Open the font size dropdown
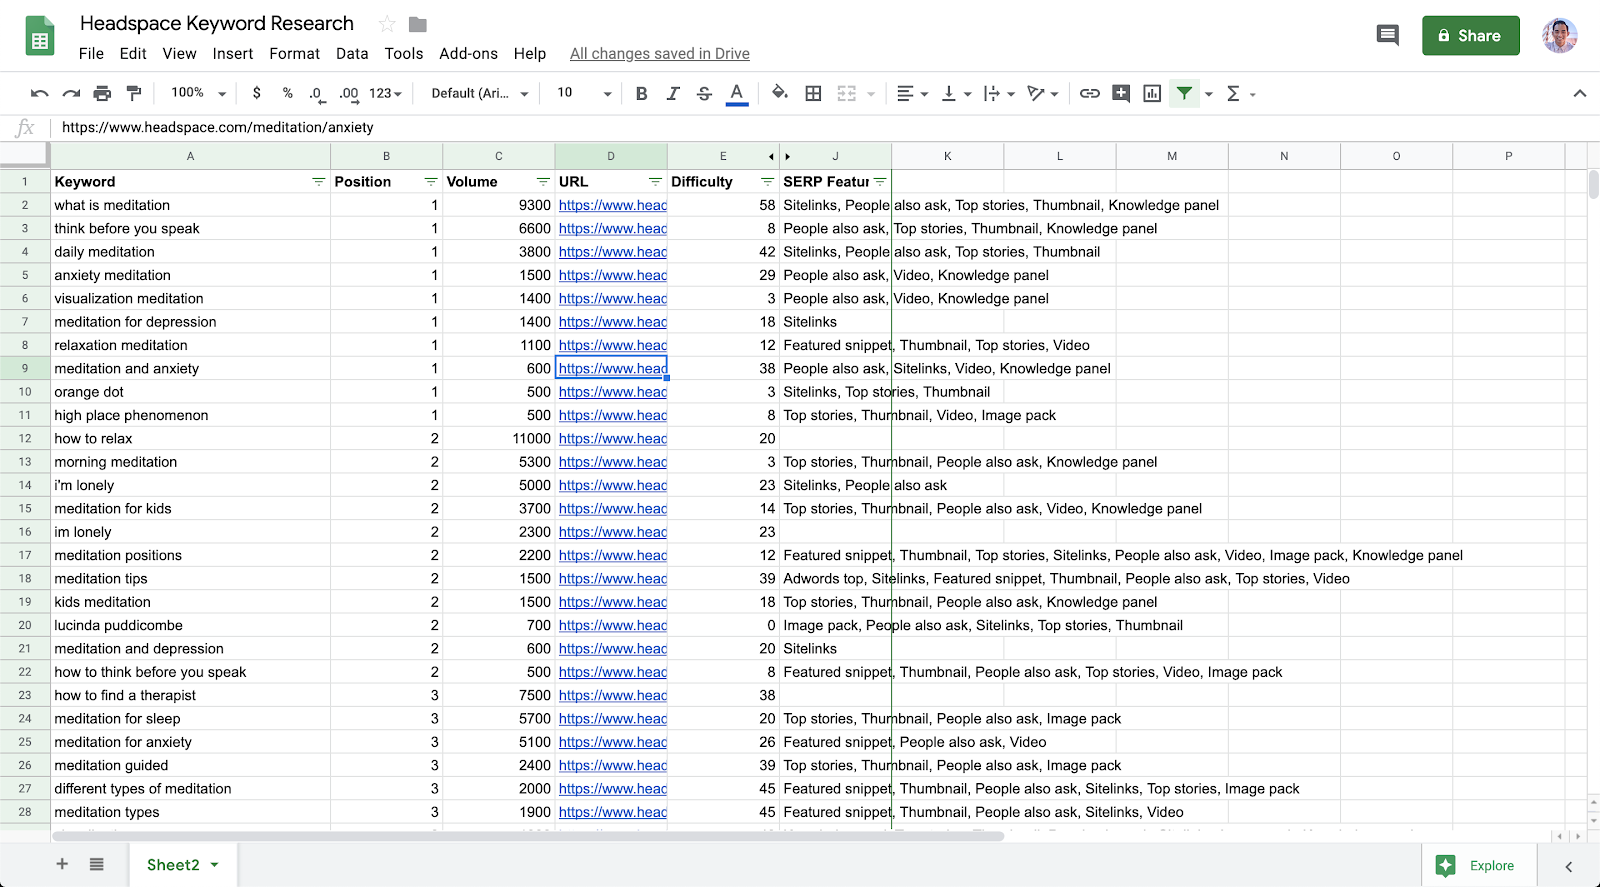 pos(584,93)
